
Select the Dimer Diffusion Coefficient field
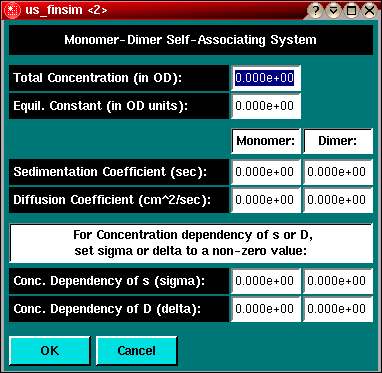[338, 200]
